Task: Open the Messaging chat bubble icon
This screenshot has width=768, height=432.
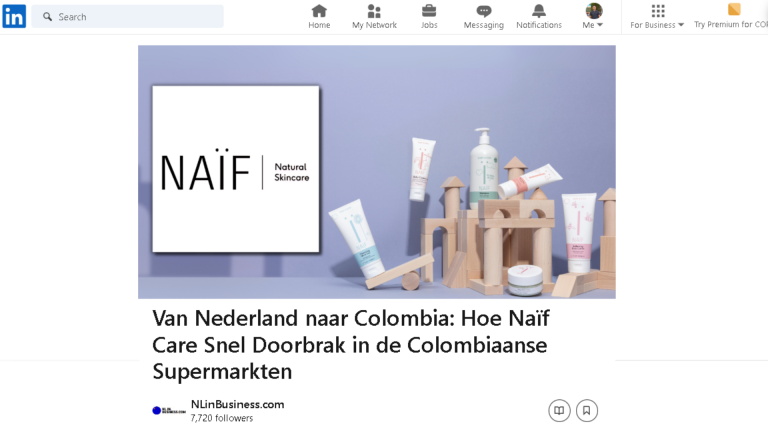Action: click(x=483, y=11)
